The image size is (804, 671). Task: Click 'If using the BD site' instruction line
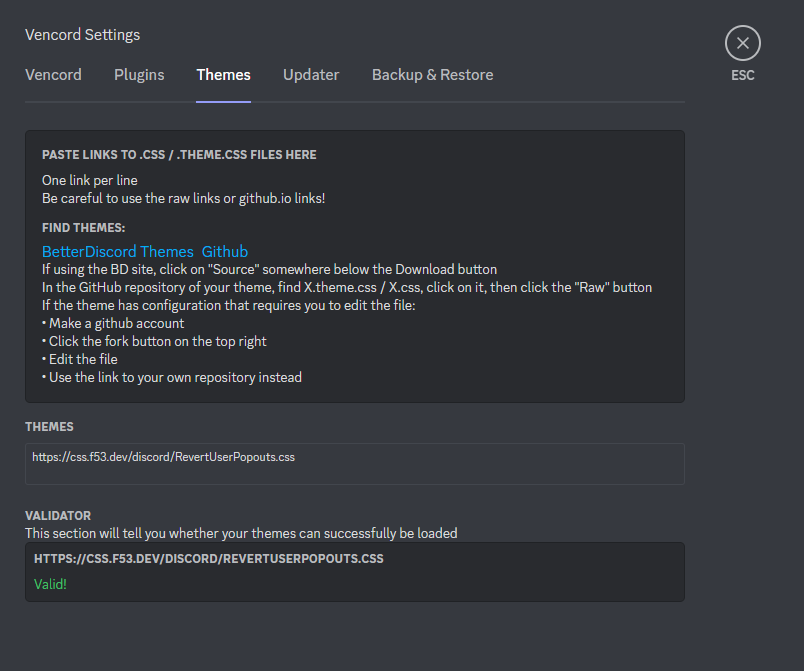point(269,270)
